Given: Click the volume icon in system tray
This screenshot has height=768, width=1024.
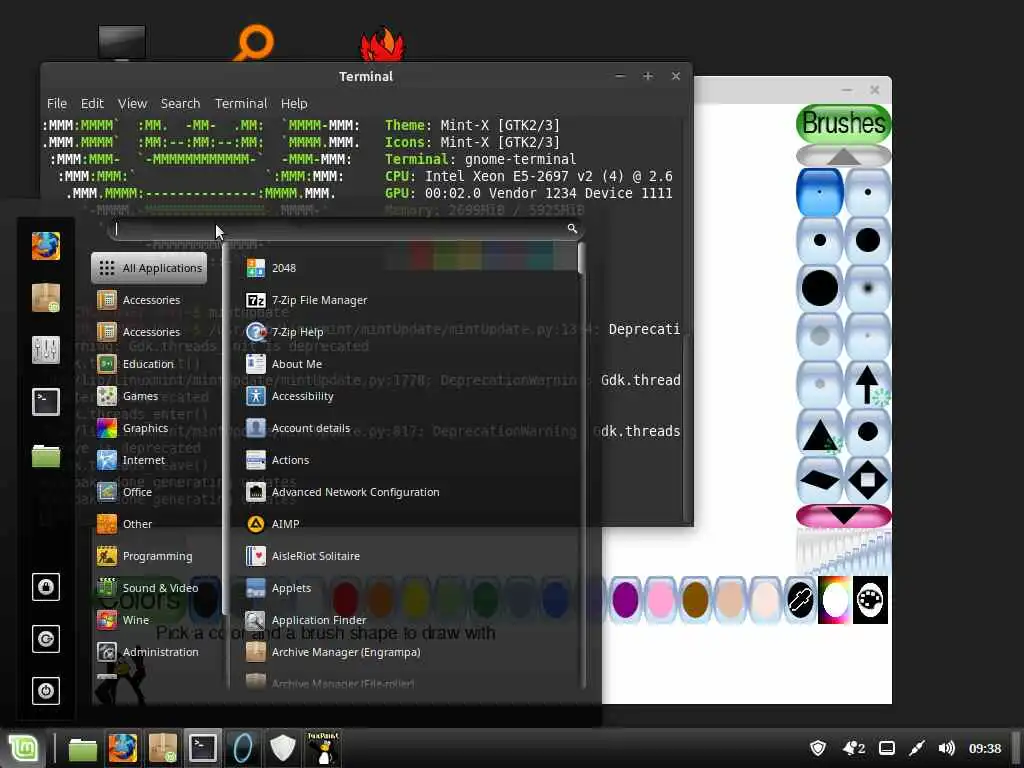Looking at the screenshot, I should (x=946, y=748).
